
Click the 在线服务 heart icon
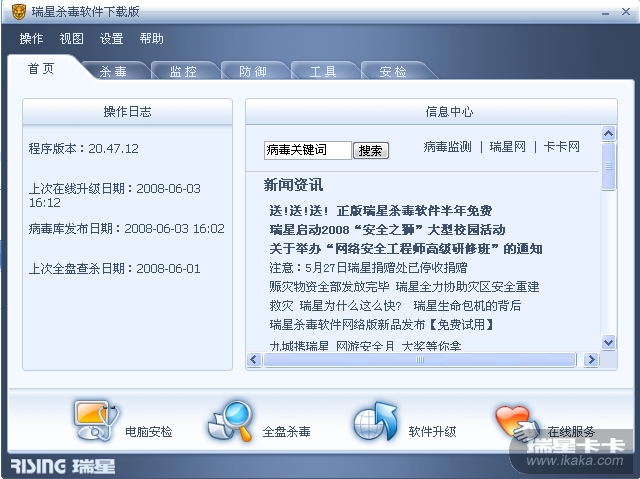coord(517,423)
